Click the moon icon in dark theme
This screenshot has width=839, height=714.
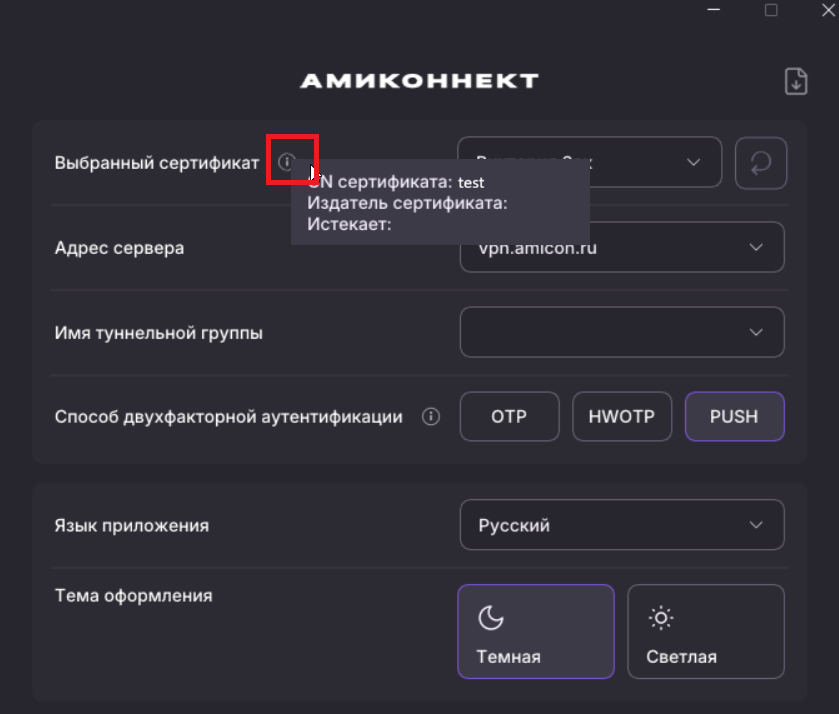click(x=491, y=618)
